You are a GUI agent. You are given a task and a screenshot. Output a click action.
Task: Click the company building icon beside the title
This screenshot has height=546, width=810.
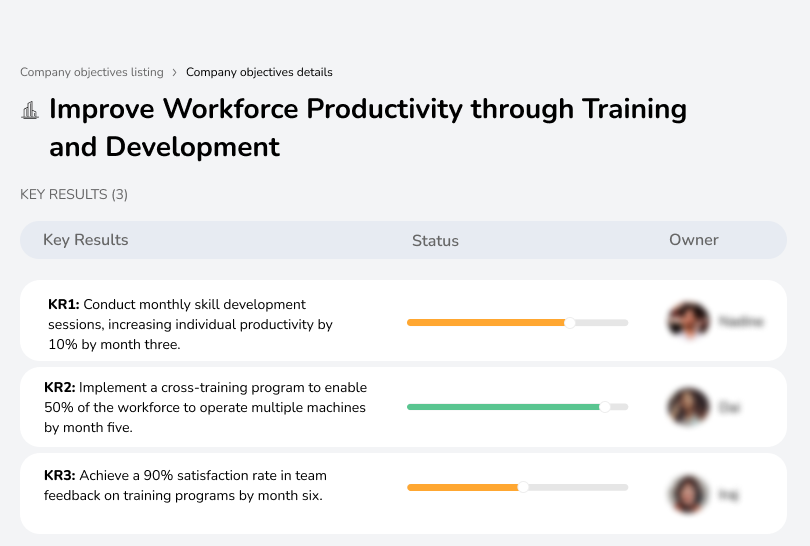coord(30,110)
